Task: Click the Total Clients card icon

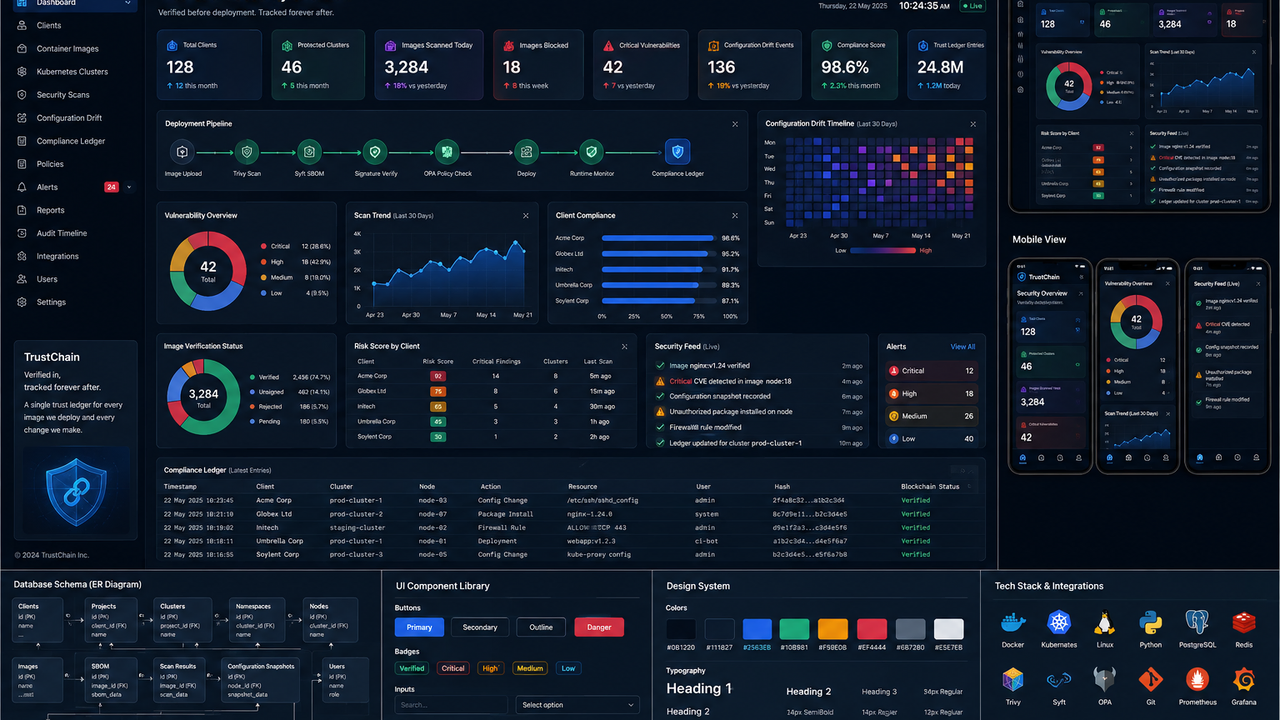Action: pos(173,45)
